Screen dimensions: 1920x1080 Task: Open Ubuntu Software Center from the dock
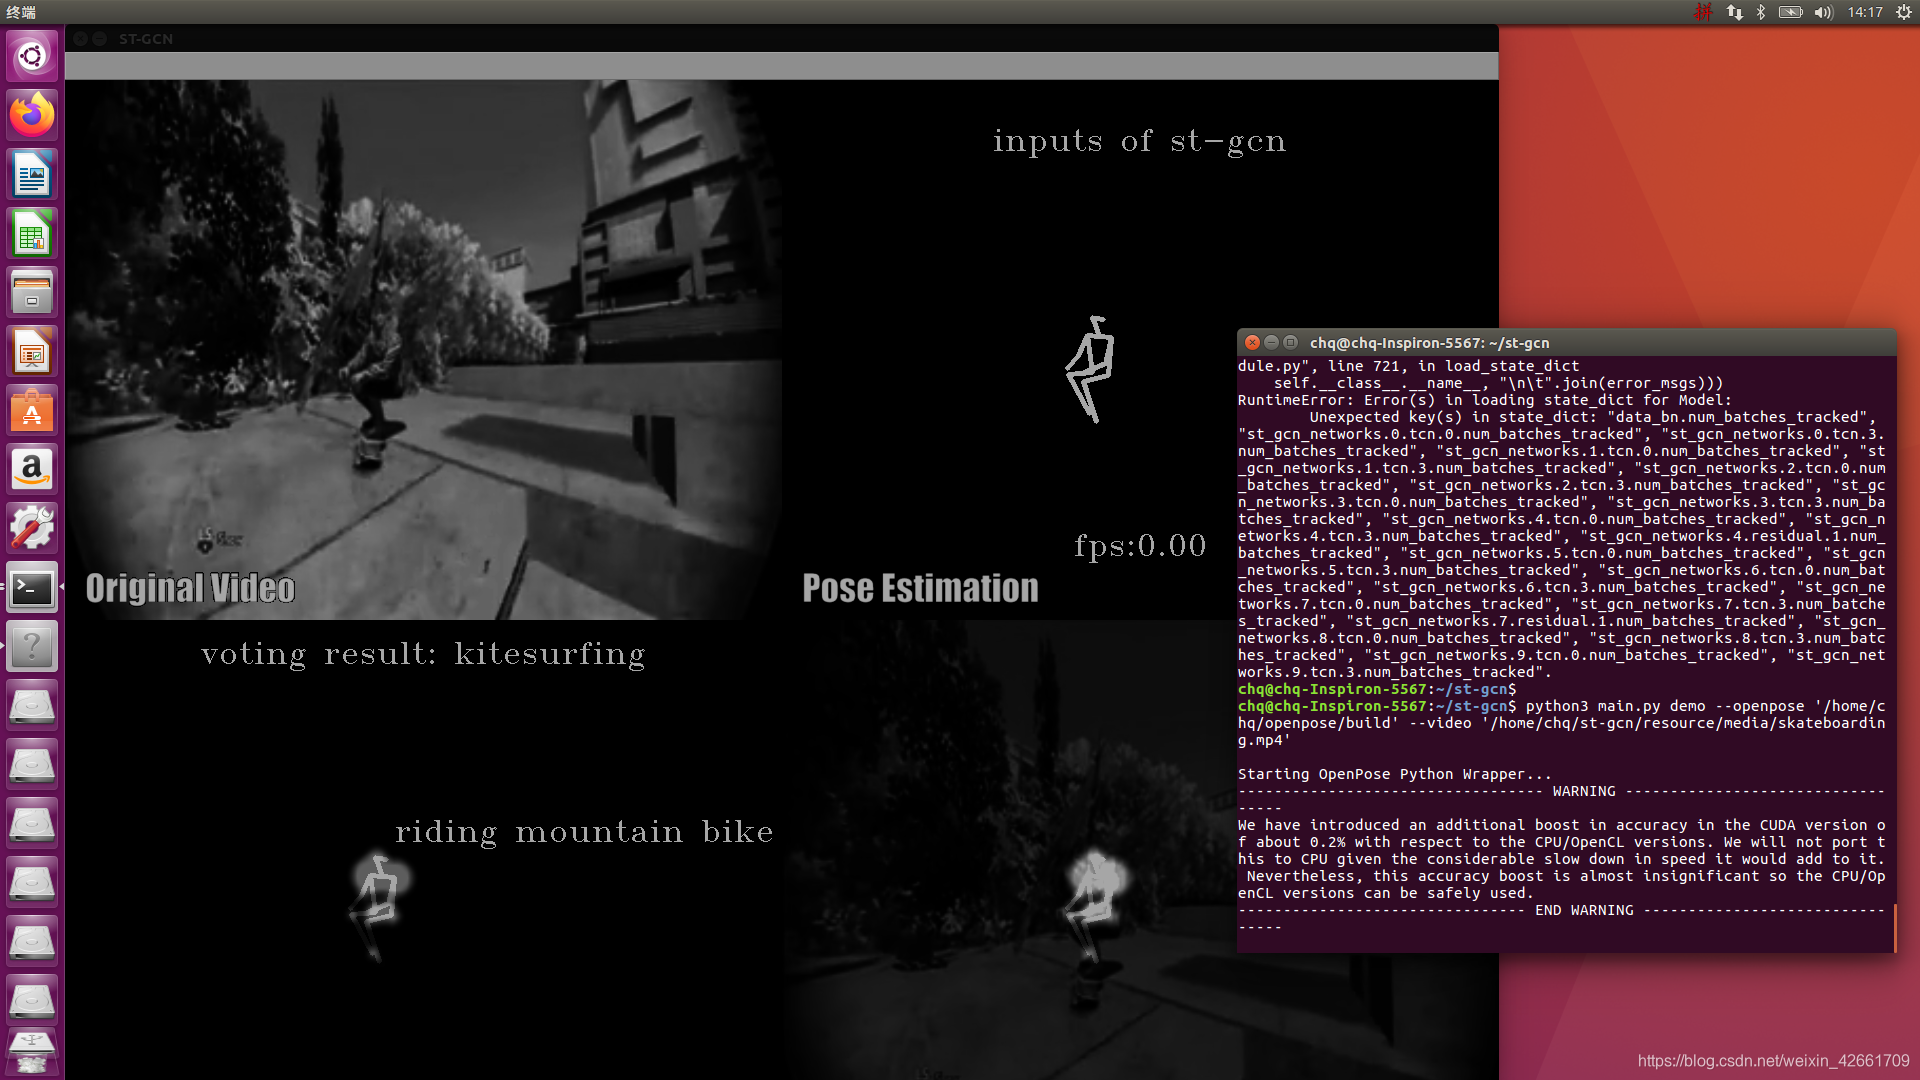pos(32,410)
